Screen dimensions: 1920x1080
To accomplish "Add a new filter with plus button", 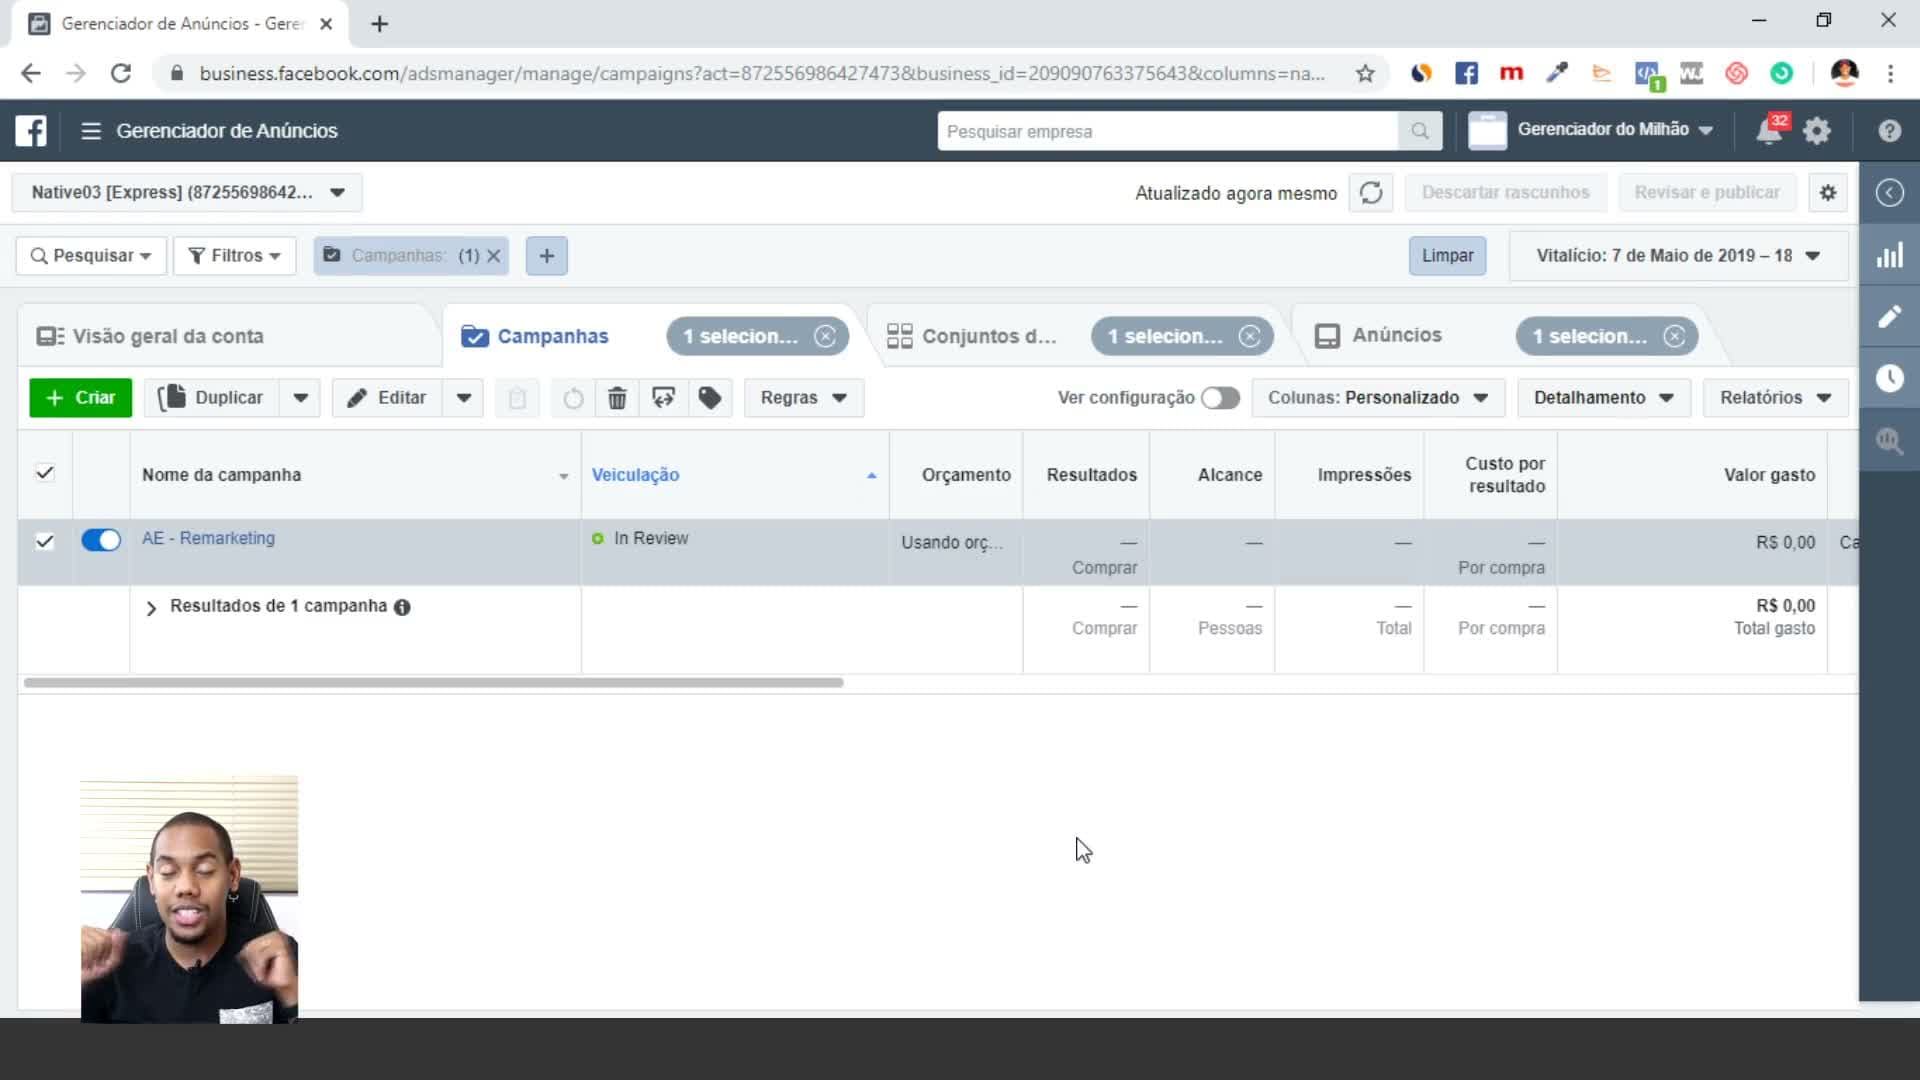I will [547, 256].
